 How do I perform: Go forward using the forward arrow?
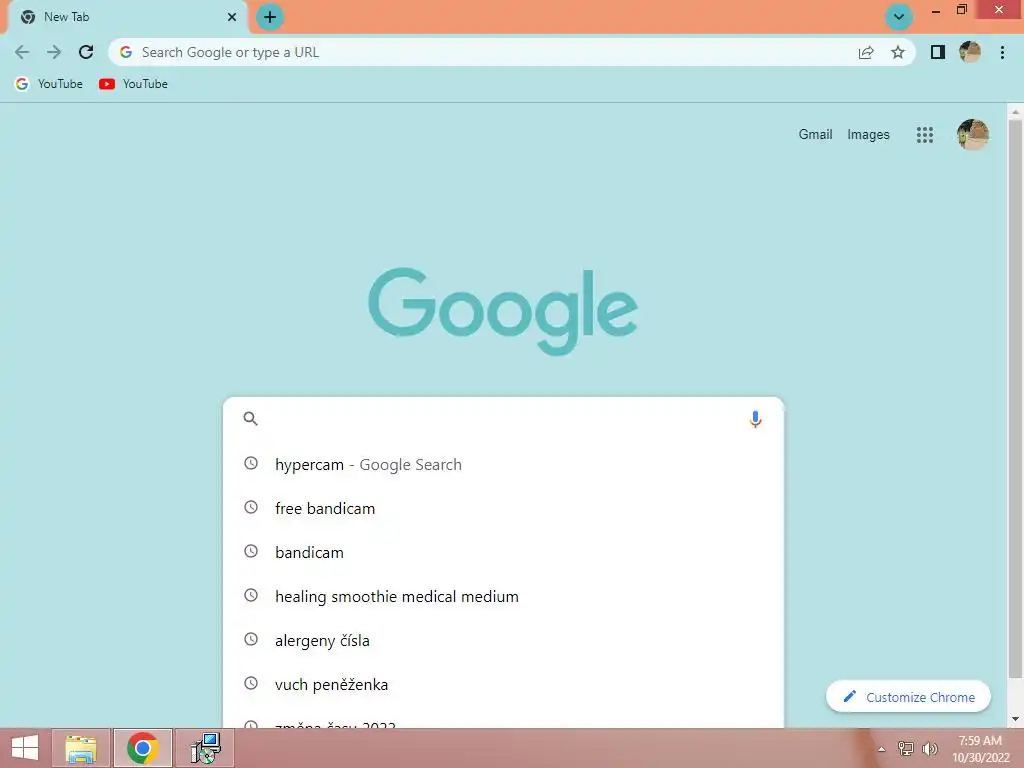tap(54, 52)
